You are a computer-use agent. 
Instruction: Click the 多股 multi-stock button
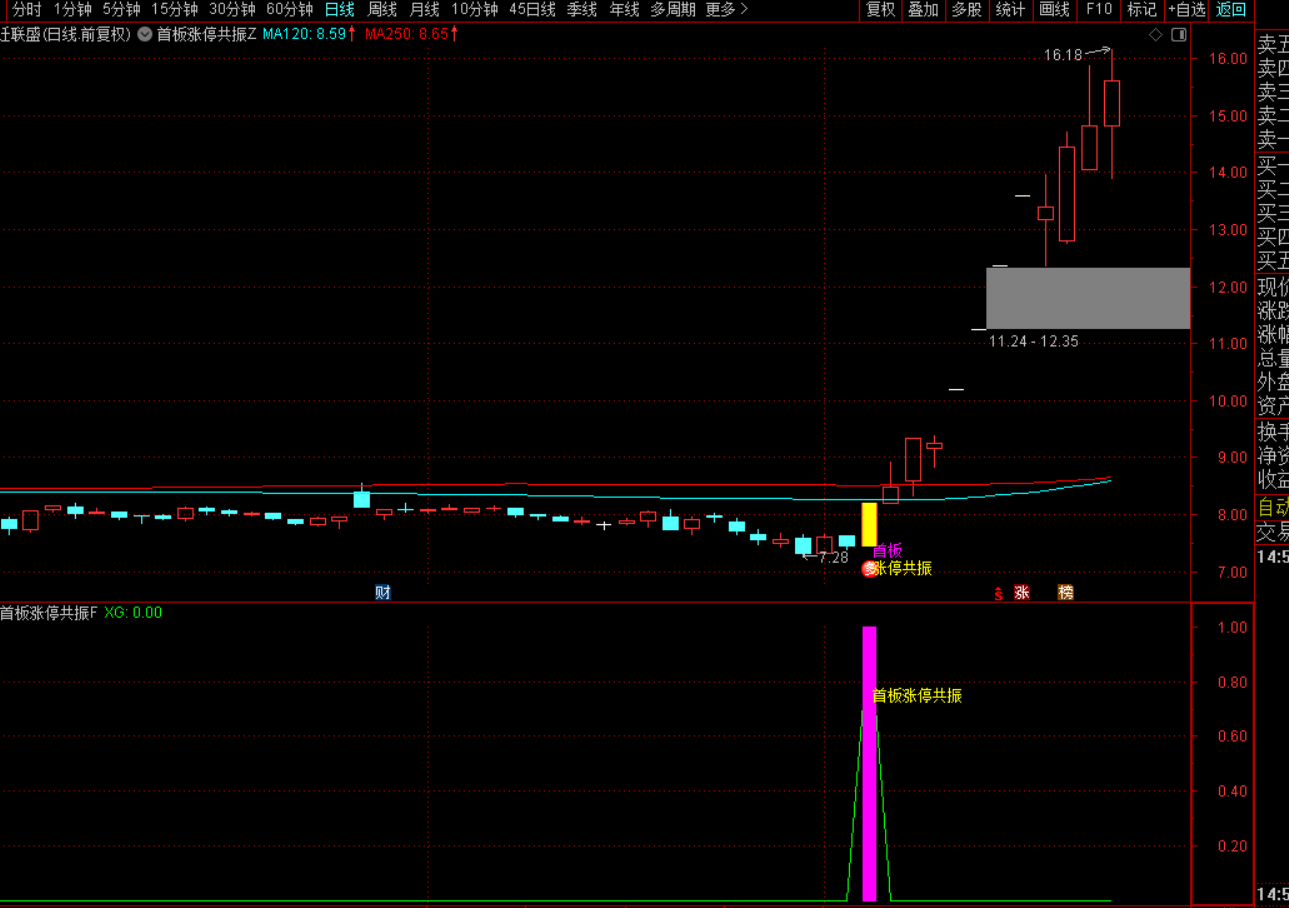coord(966,10)
